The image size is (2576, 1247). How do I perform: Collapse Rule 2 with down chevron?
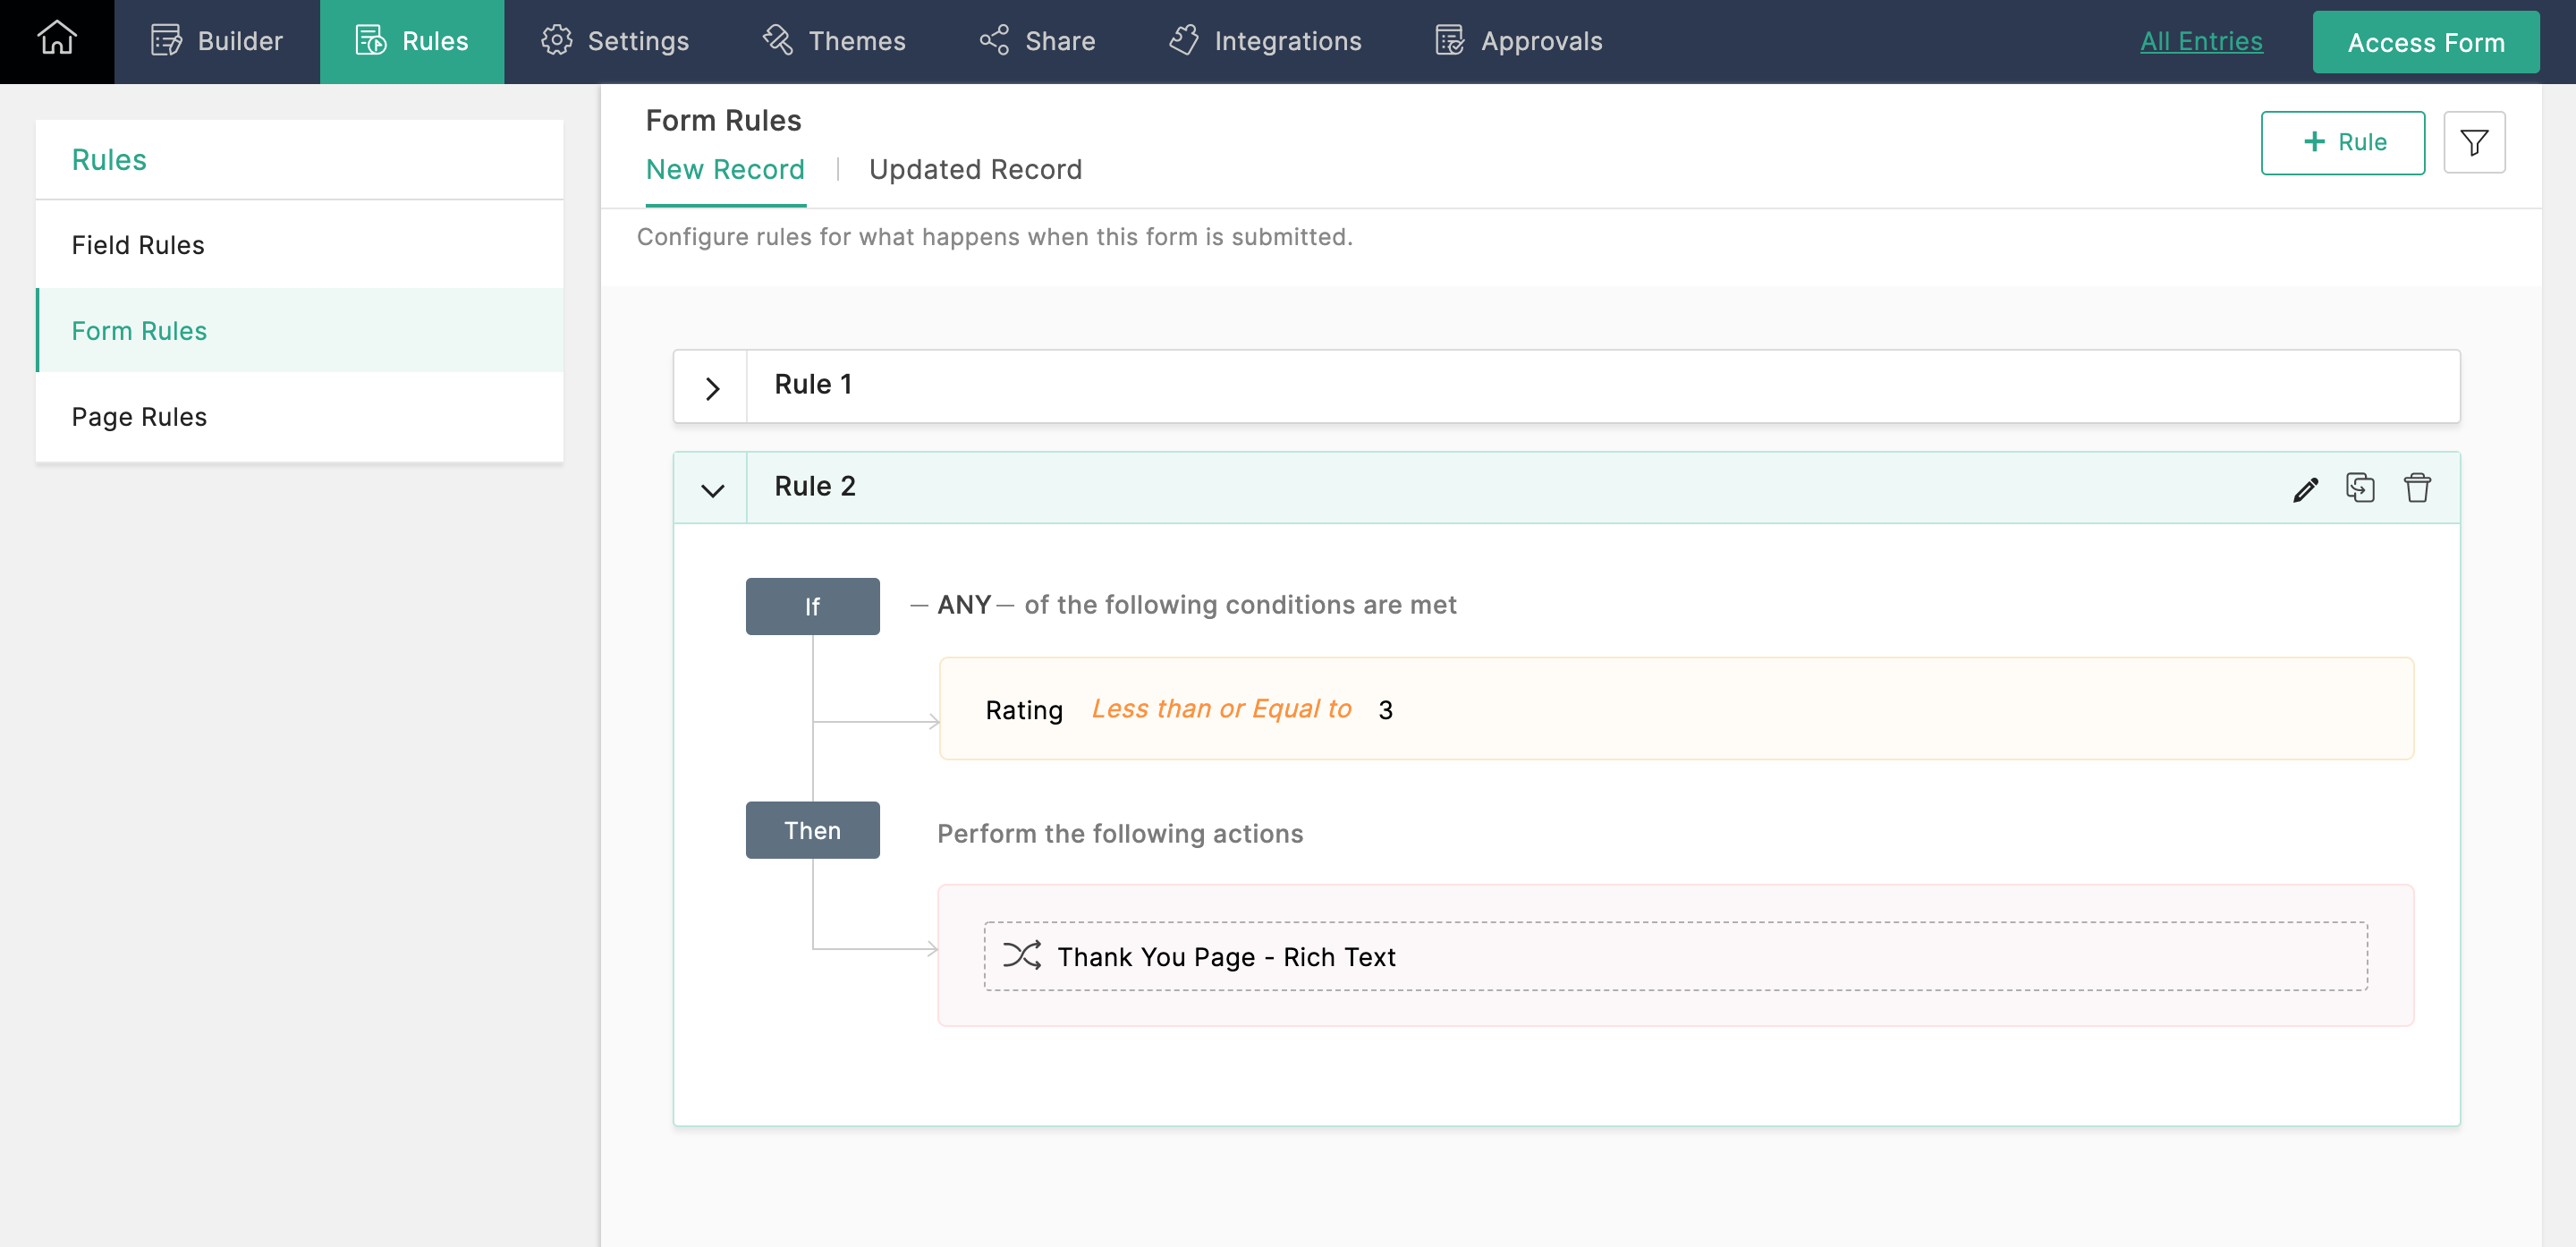coord(711,490)
